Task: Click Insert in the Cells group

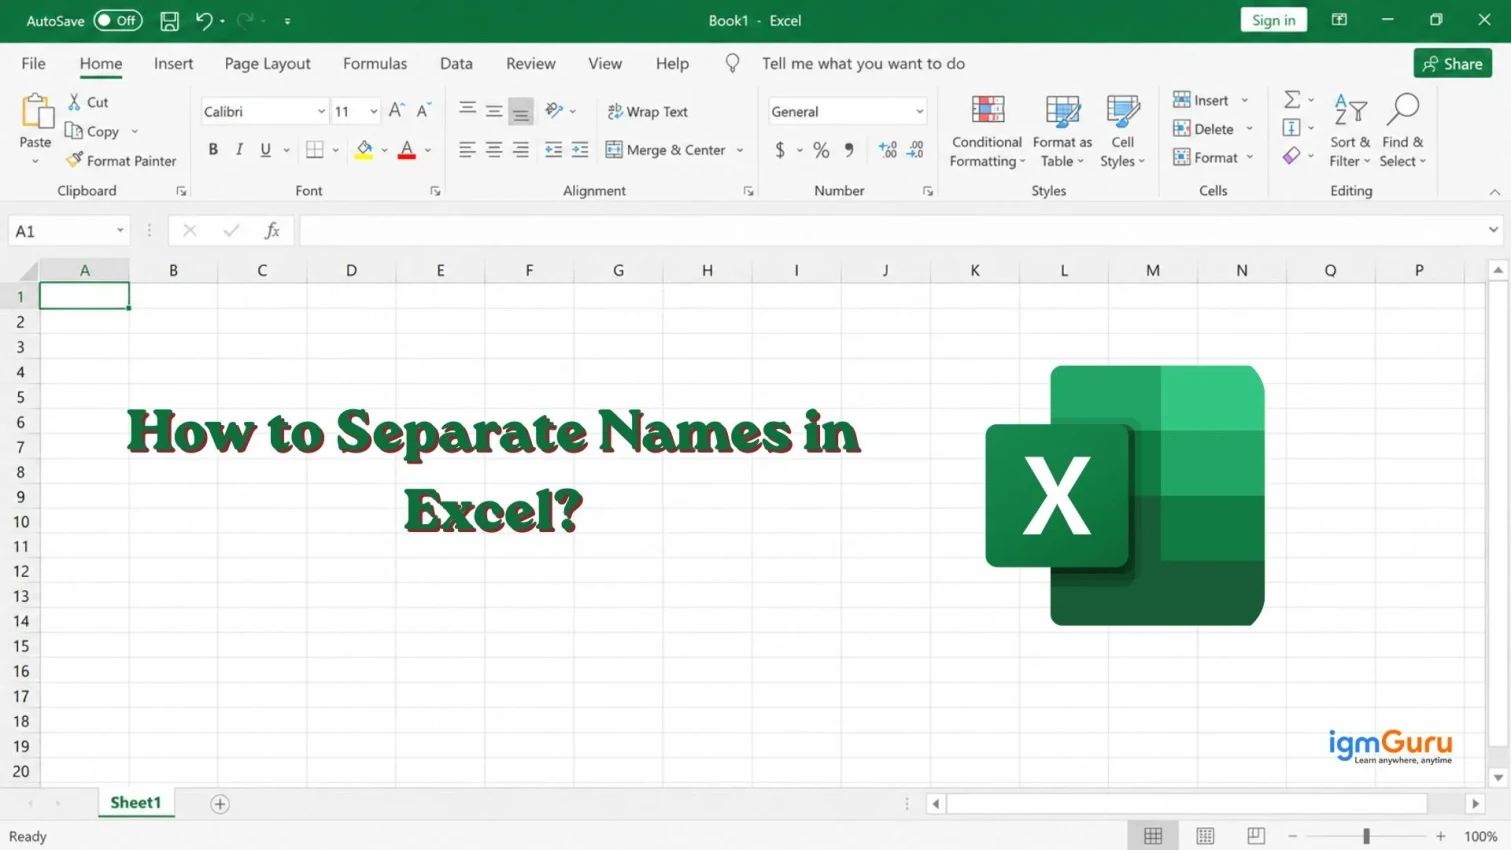Action: 1201,100
